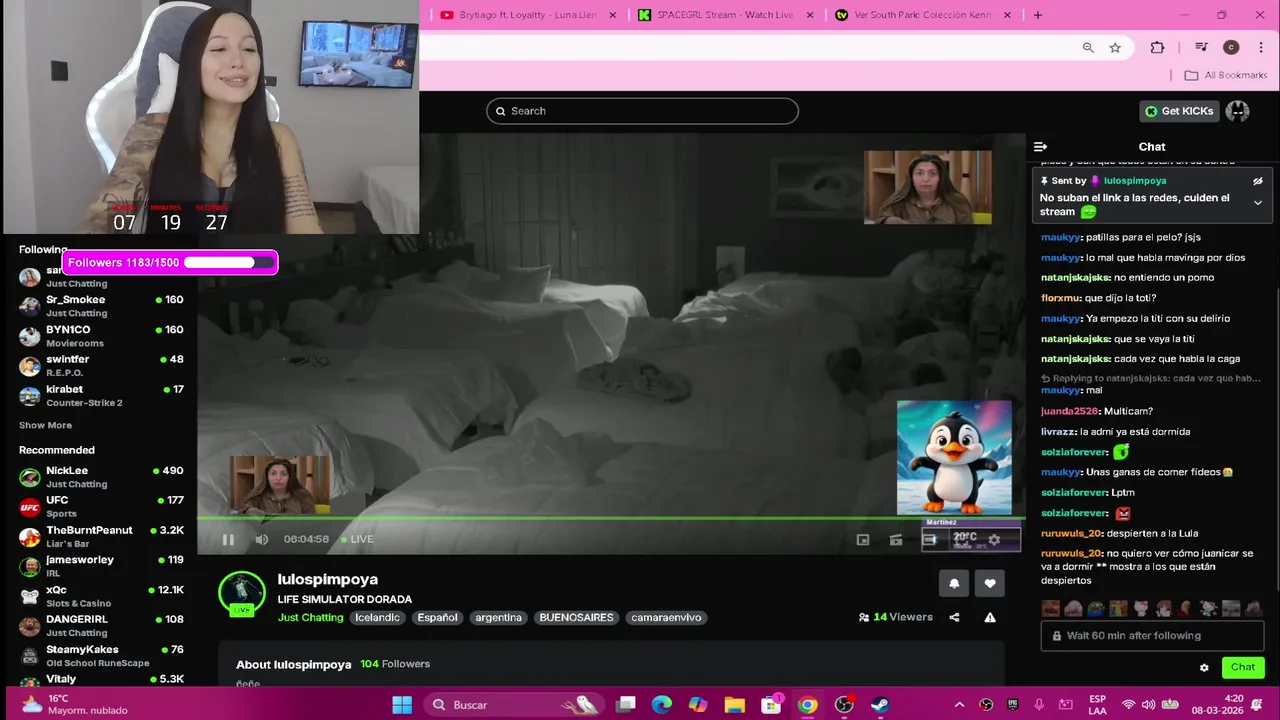The width and height of the screenshot is (1280, 720).
Task: Jump to LIVE indicator in player
Action: 357,539
